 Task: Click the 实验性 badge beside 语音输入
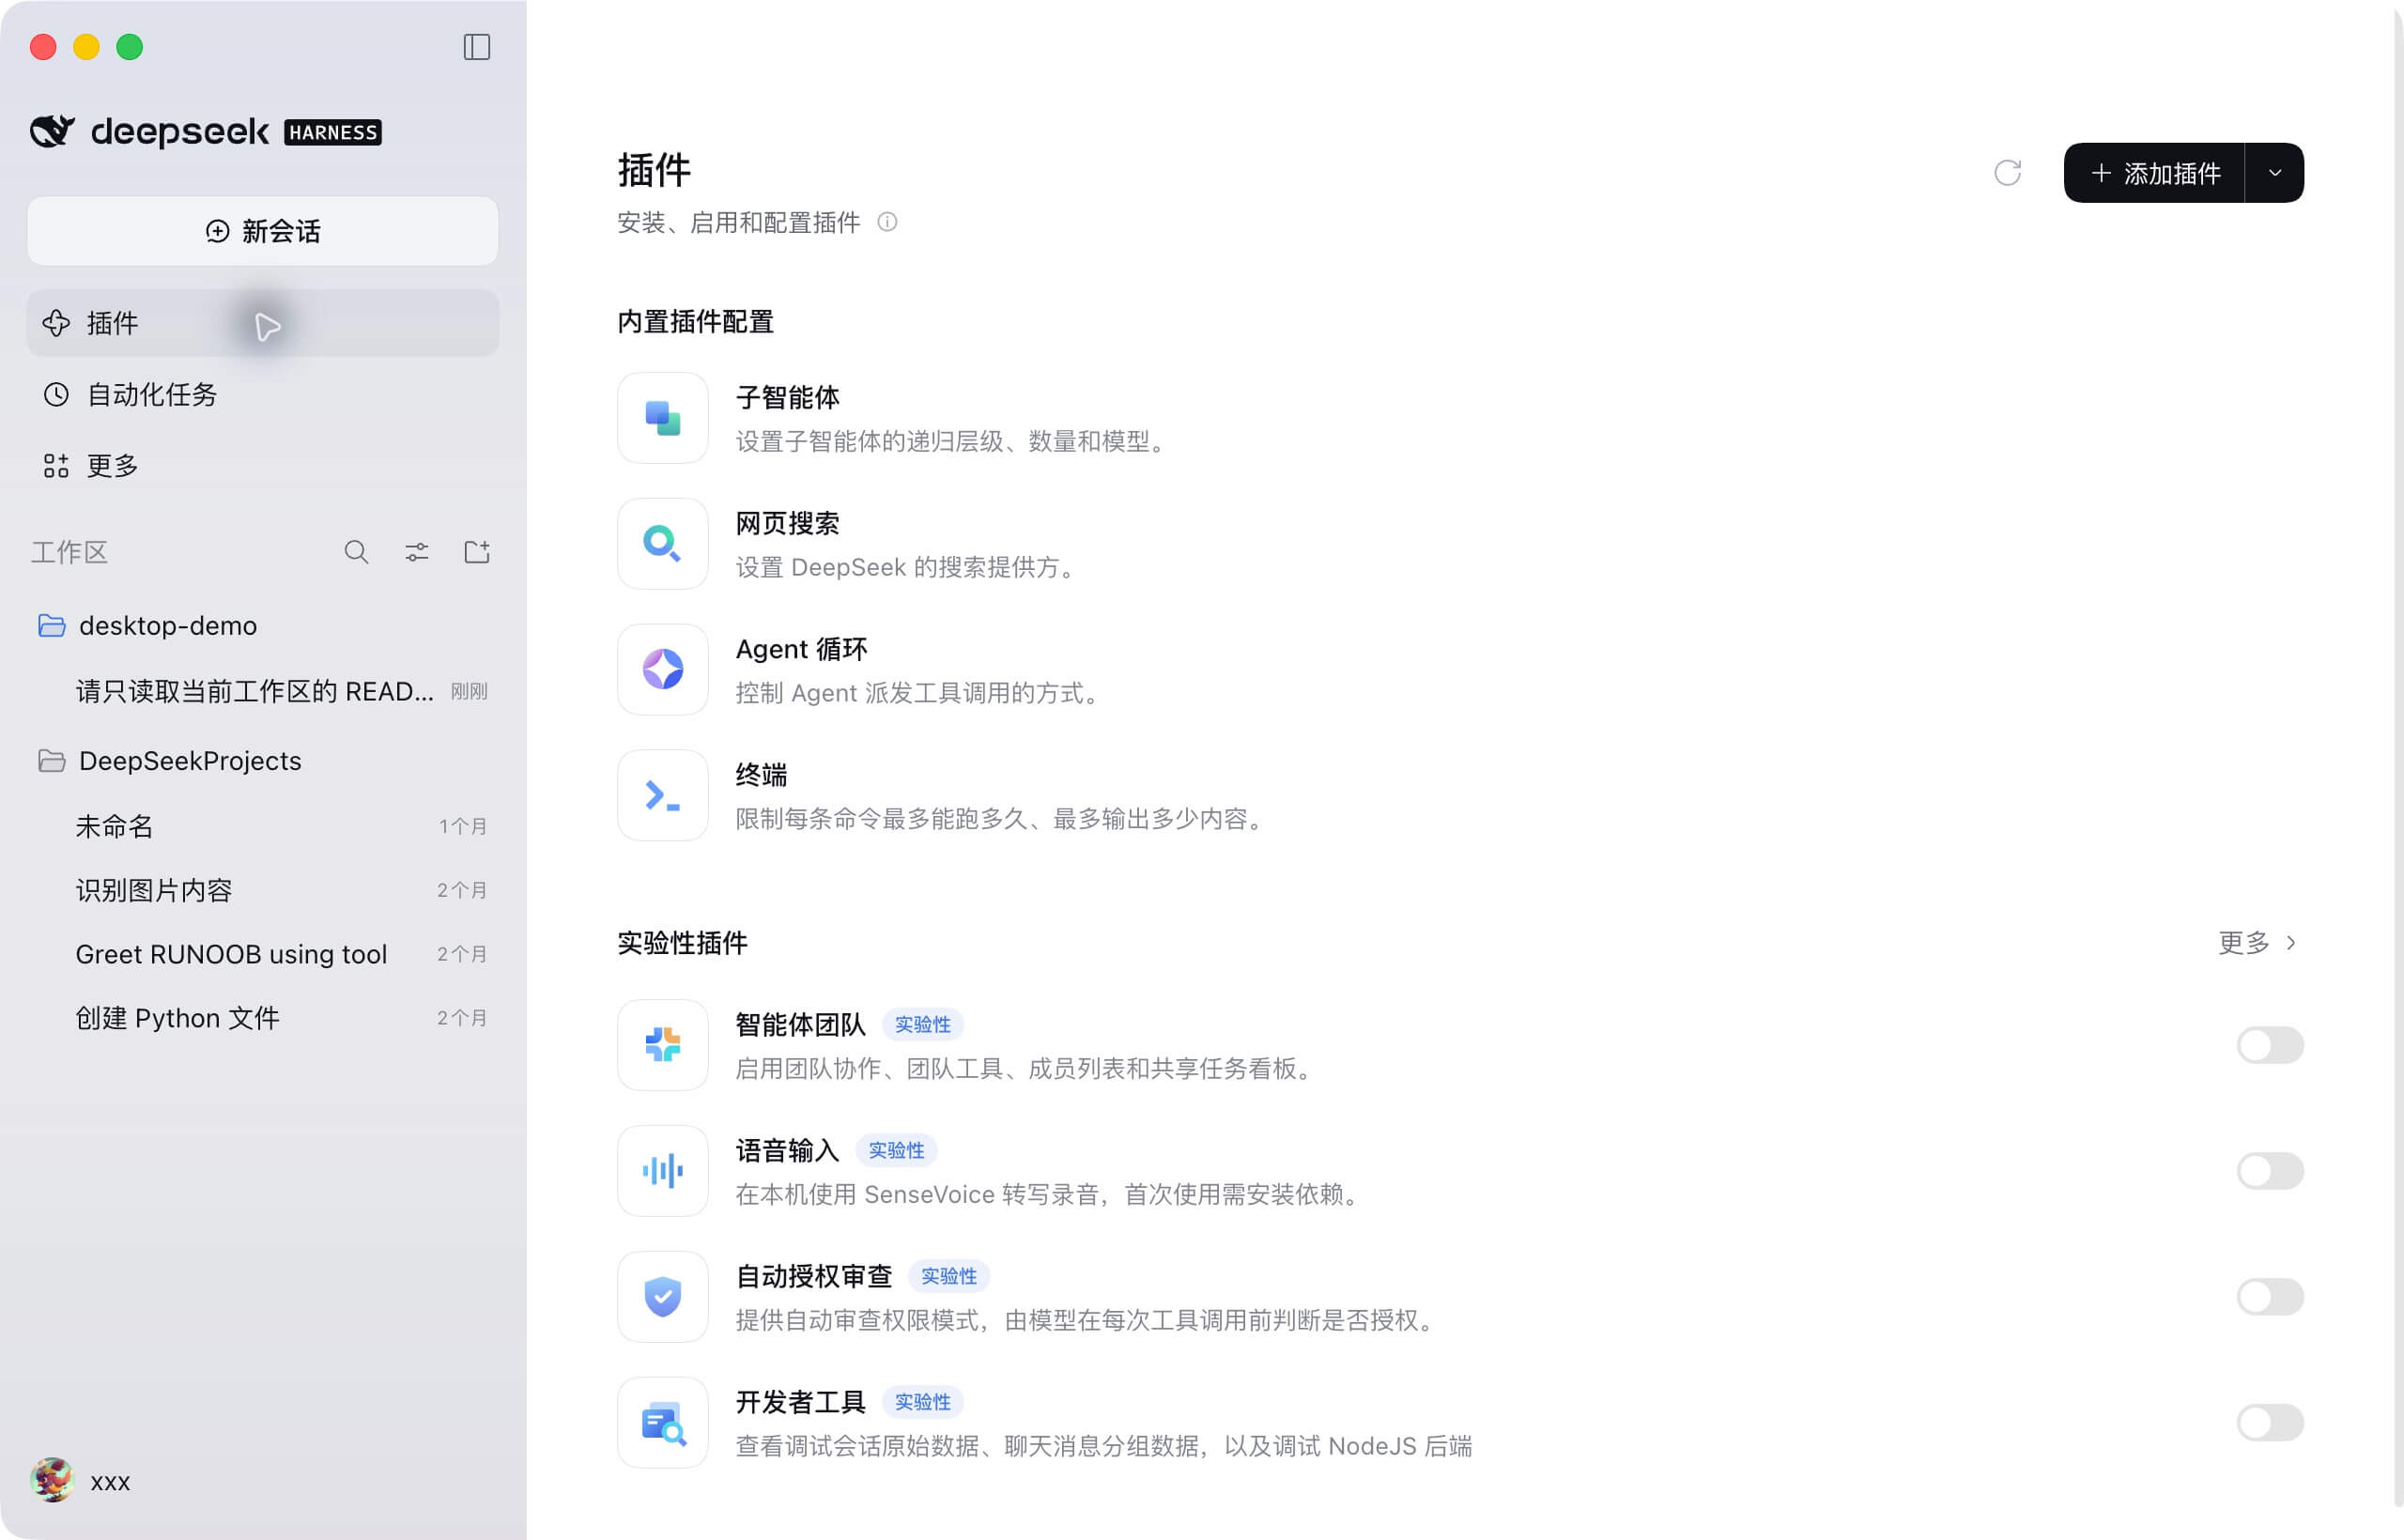[896, 1151]
